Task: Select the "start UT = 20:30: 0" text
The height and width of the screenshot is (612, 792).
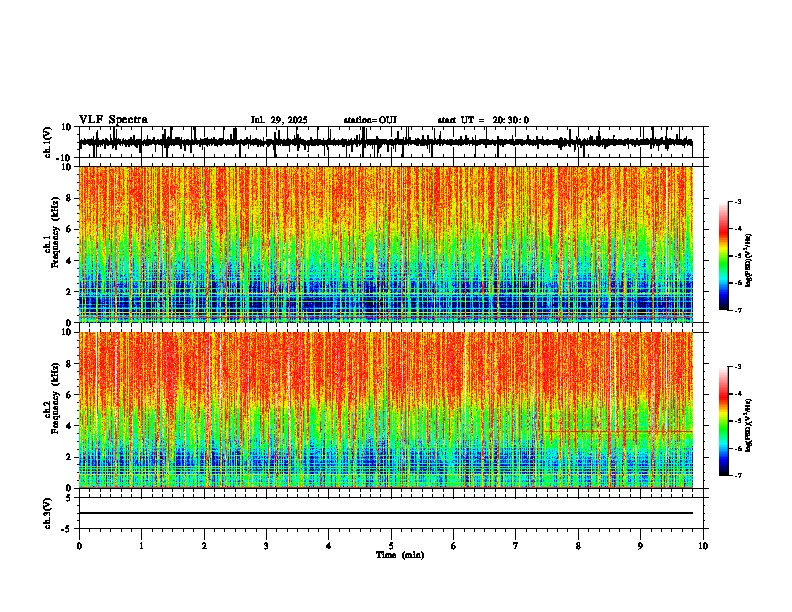Action: (x=483, y=120)
